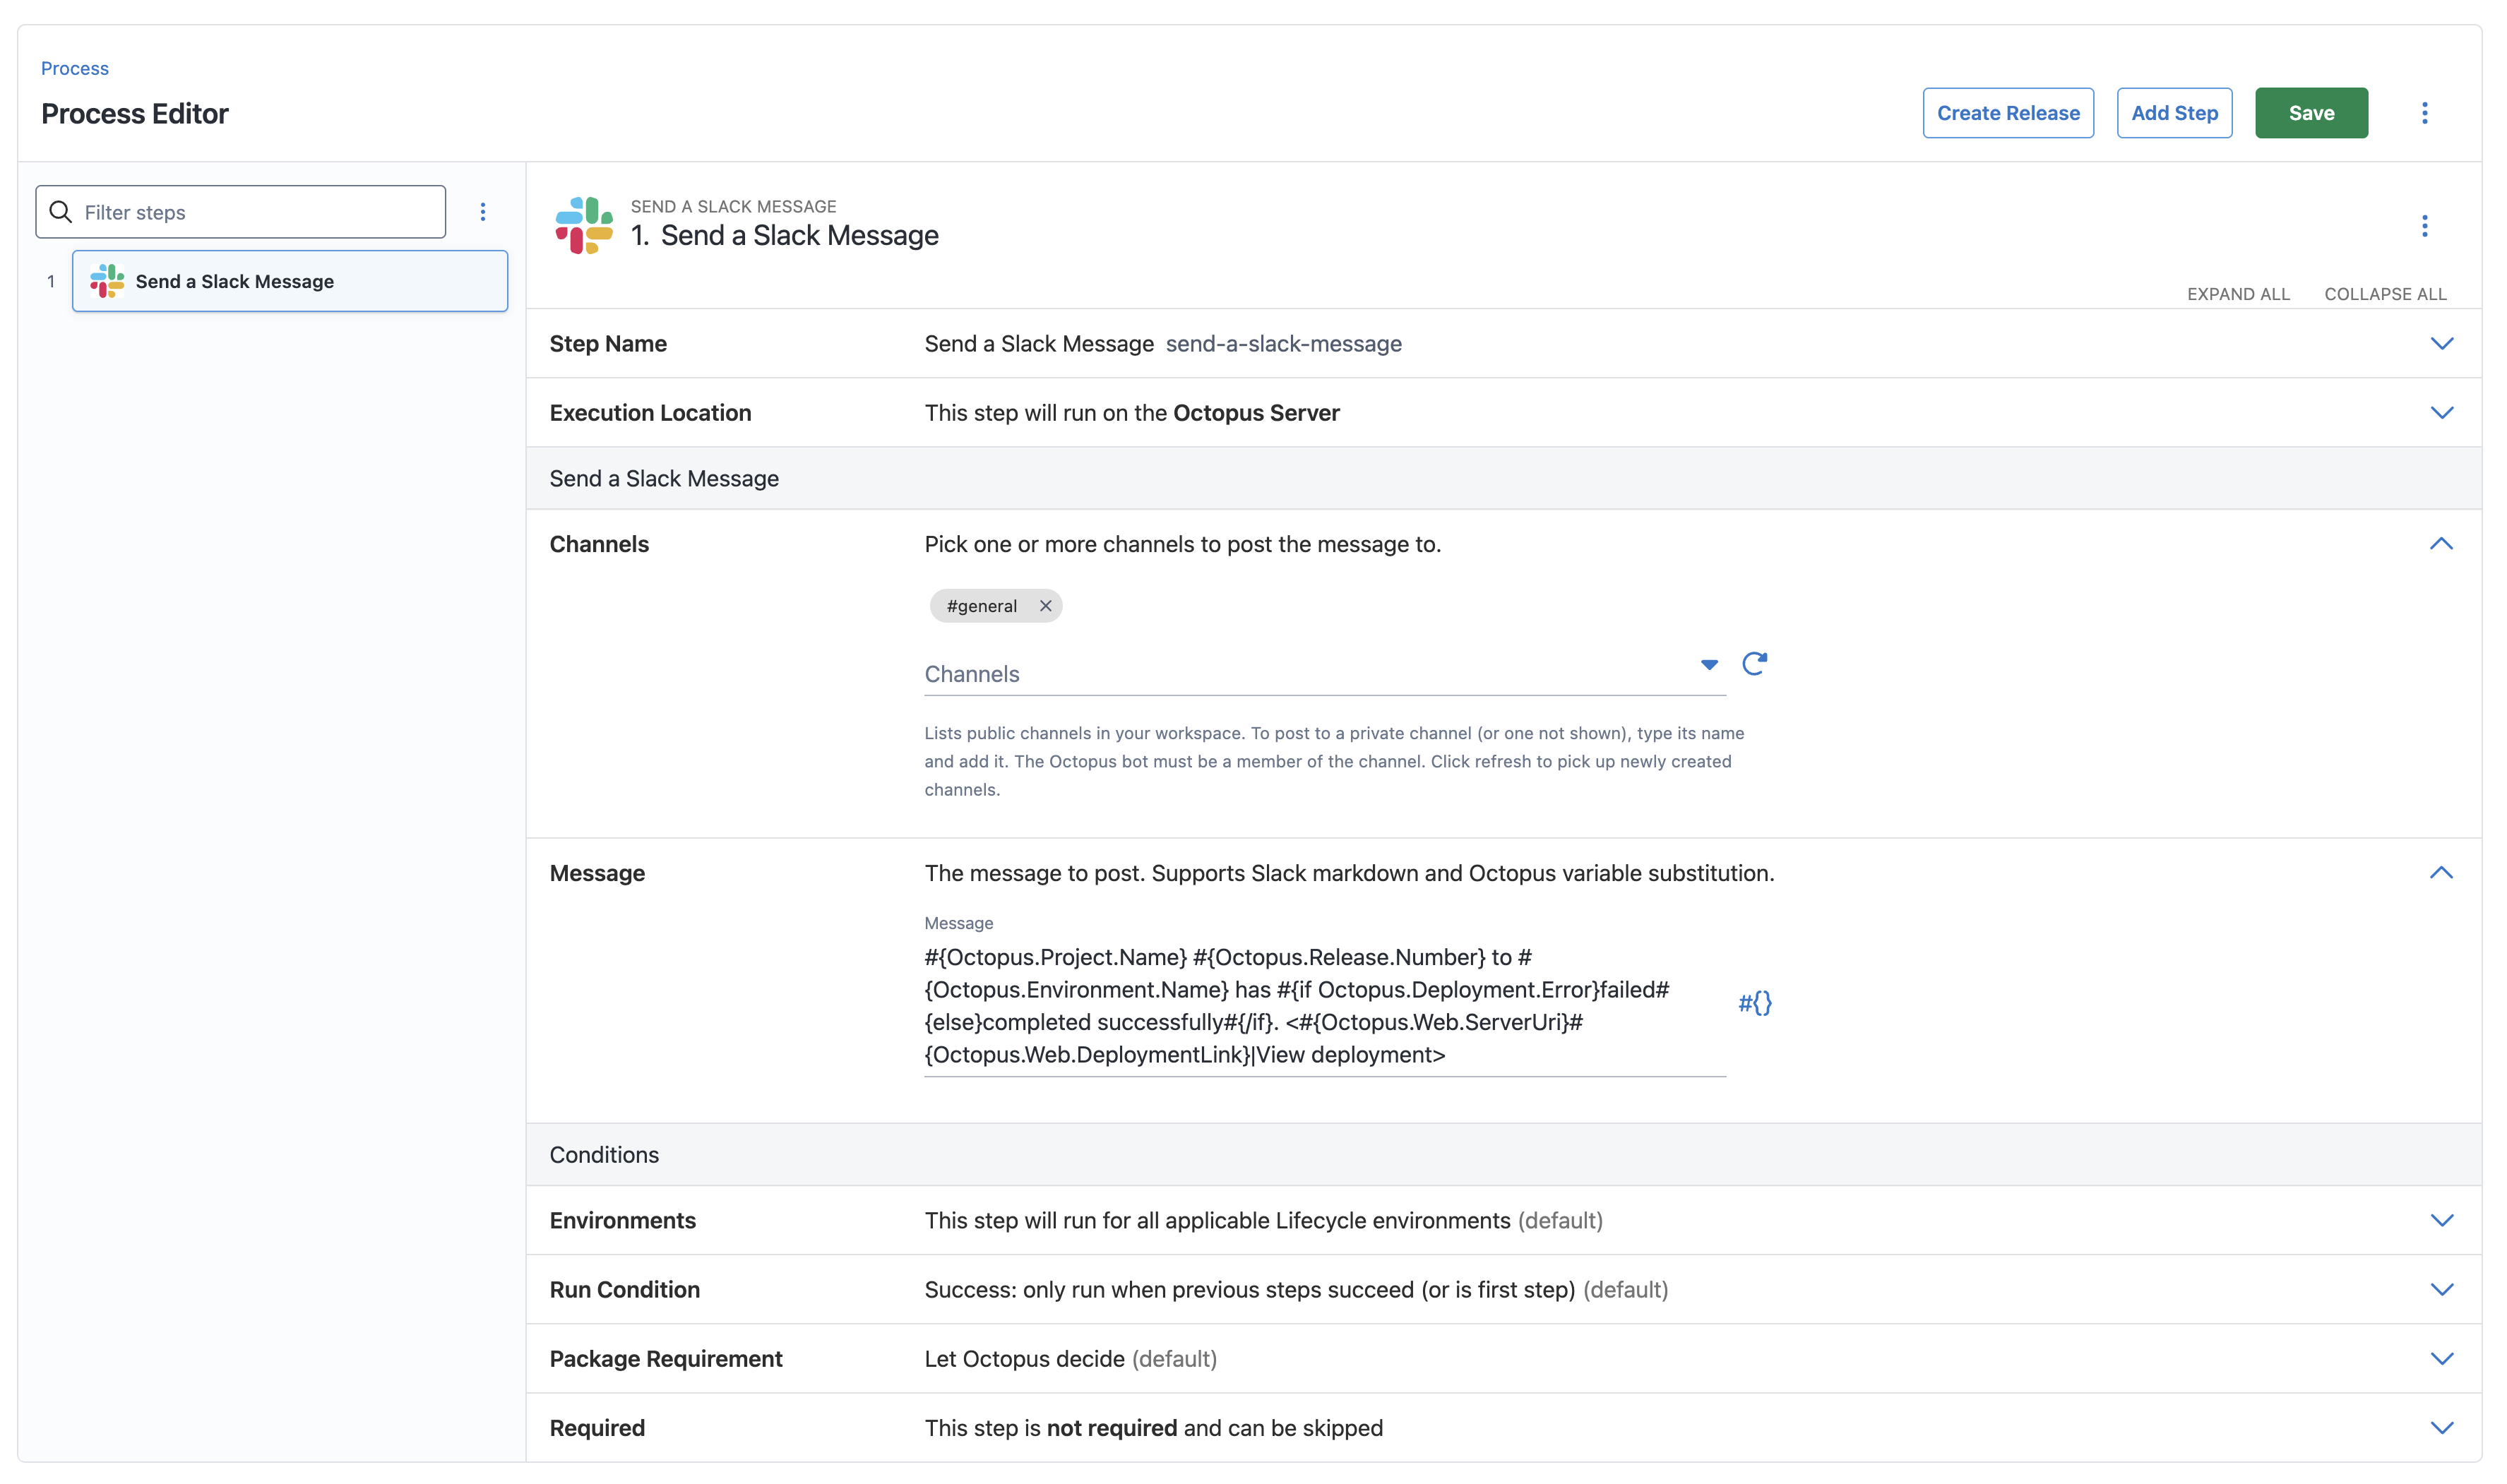Click the Required label

pos(597,1428)
